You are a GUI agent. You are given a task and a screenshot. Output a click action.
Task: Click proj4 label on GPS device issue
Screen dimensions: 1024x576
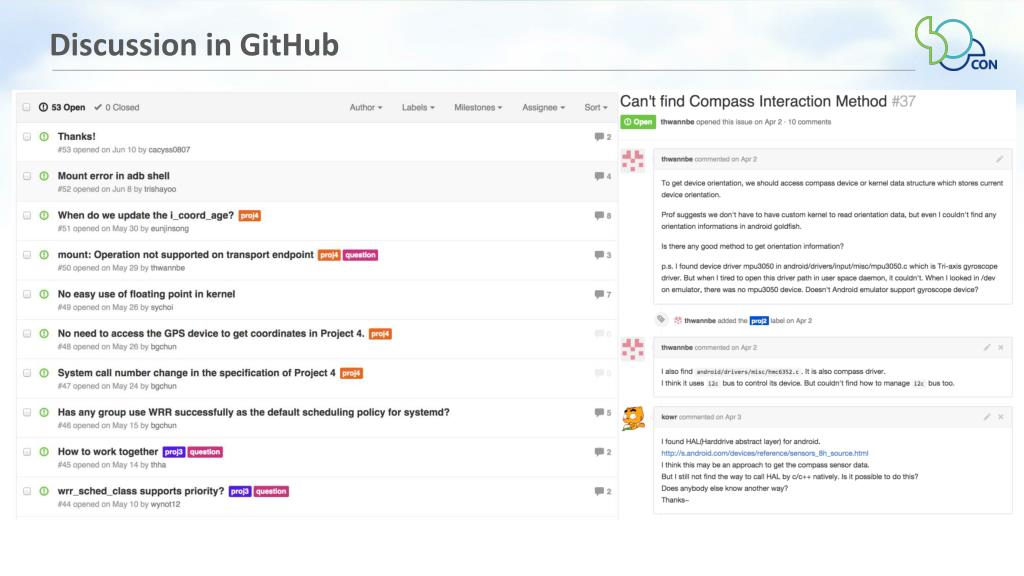pyautogui.click(x=380, y=334)
